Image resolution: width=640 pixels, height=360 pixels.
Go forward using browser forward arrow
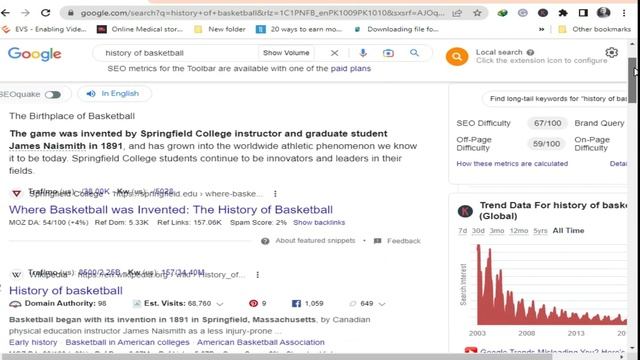pyautogui.click(x=25, y=13)
